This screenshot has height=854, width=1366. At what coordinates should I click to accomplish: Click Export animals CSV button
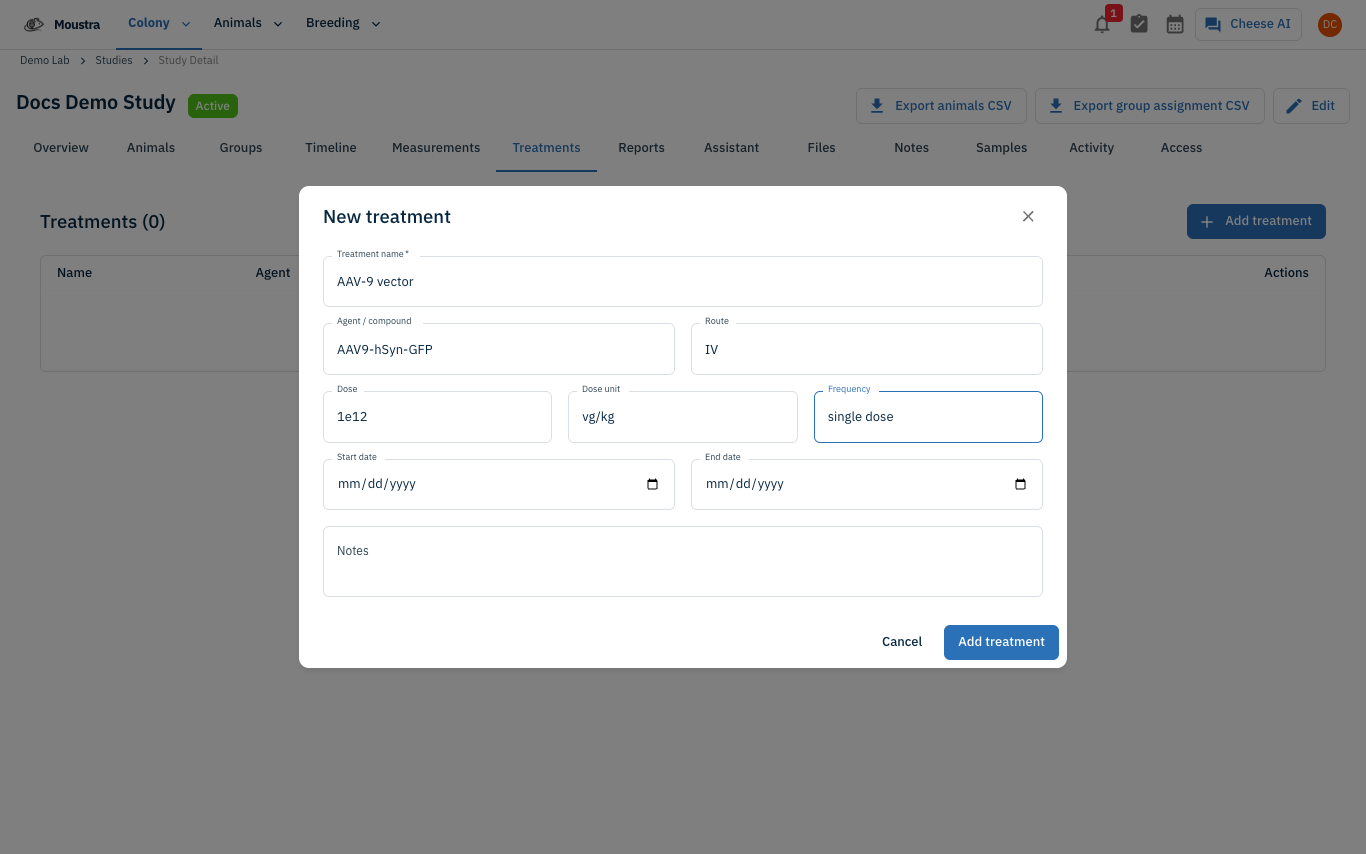click(x=941, y=106)
